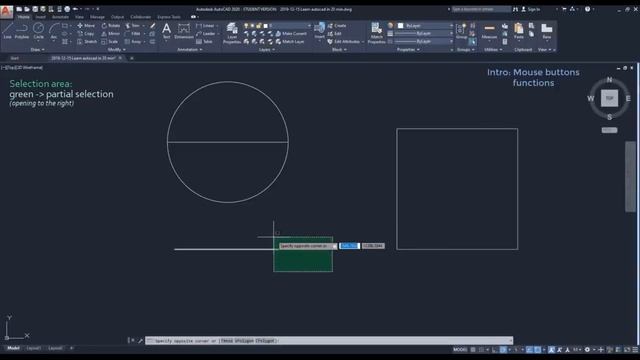Viewport: 640px width, 360px height.
Task: Click the Insert block icon
Action: (x=320, y=31)
